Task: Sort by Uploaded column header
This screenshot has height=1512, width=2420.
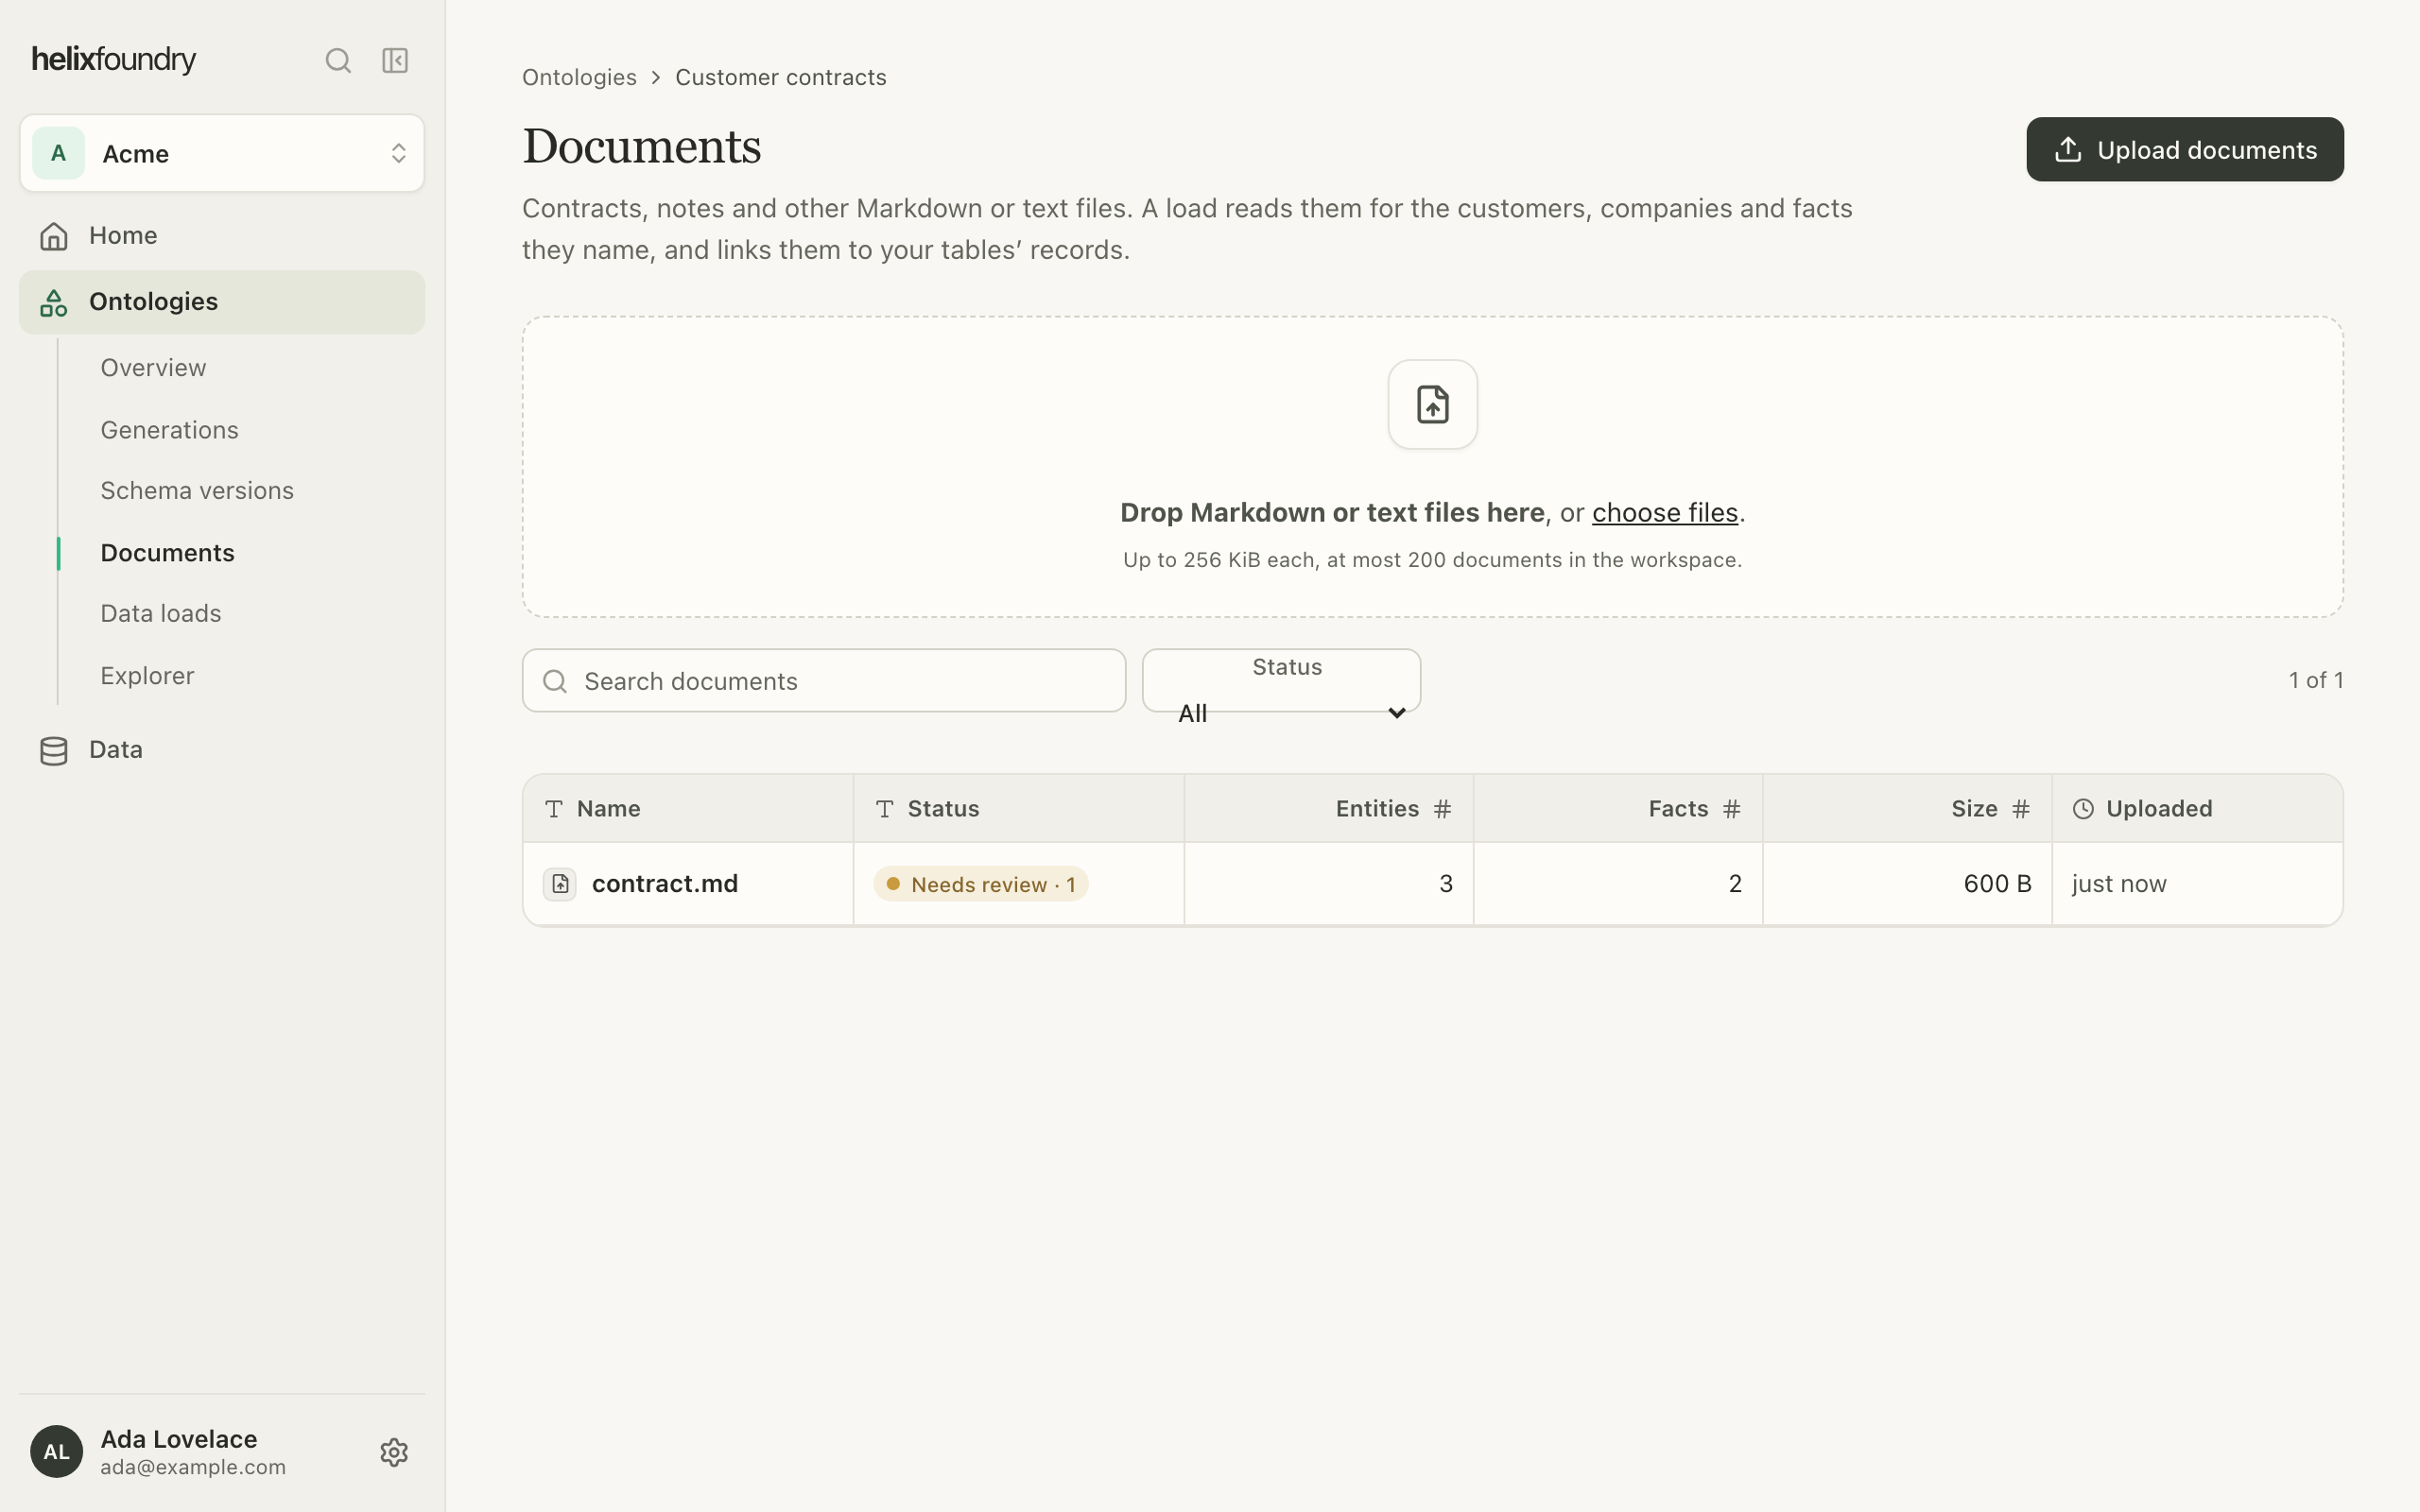Action: tap(2197, 809)
